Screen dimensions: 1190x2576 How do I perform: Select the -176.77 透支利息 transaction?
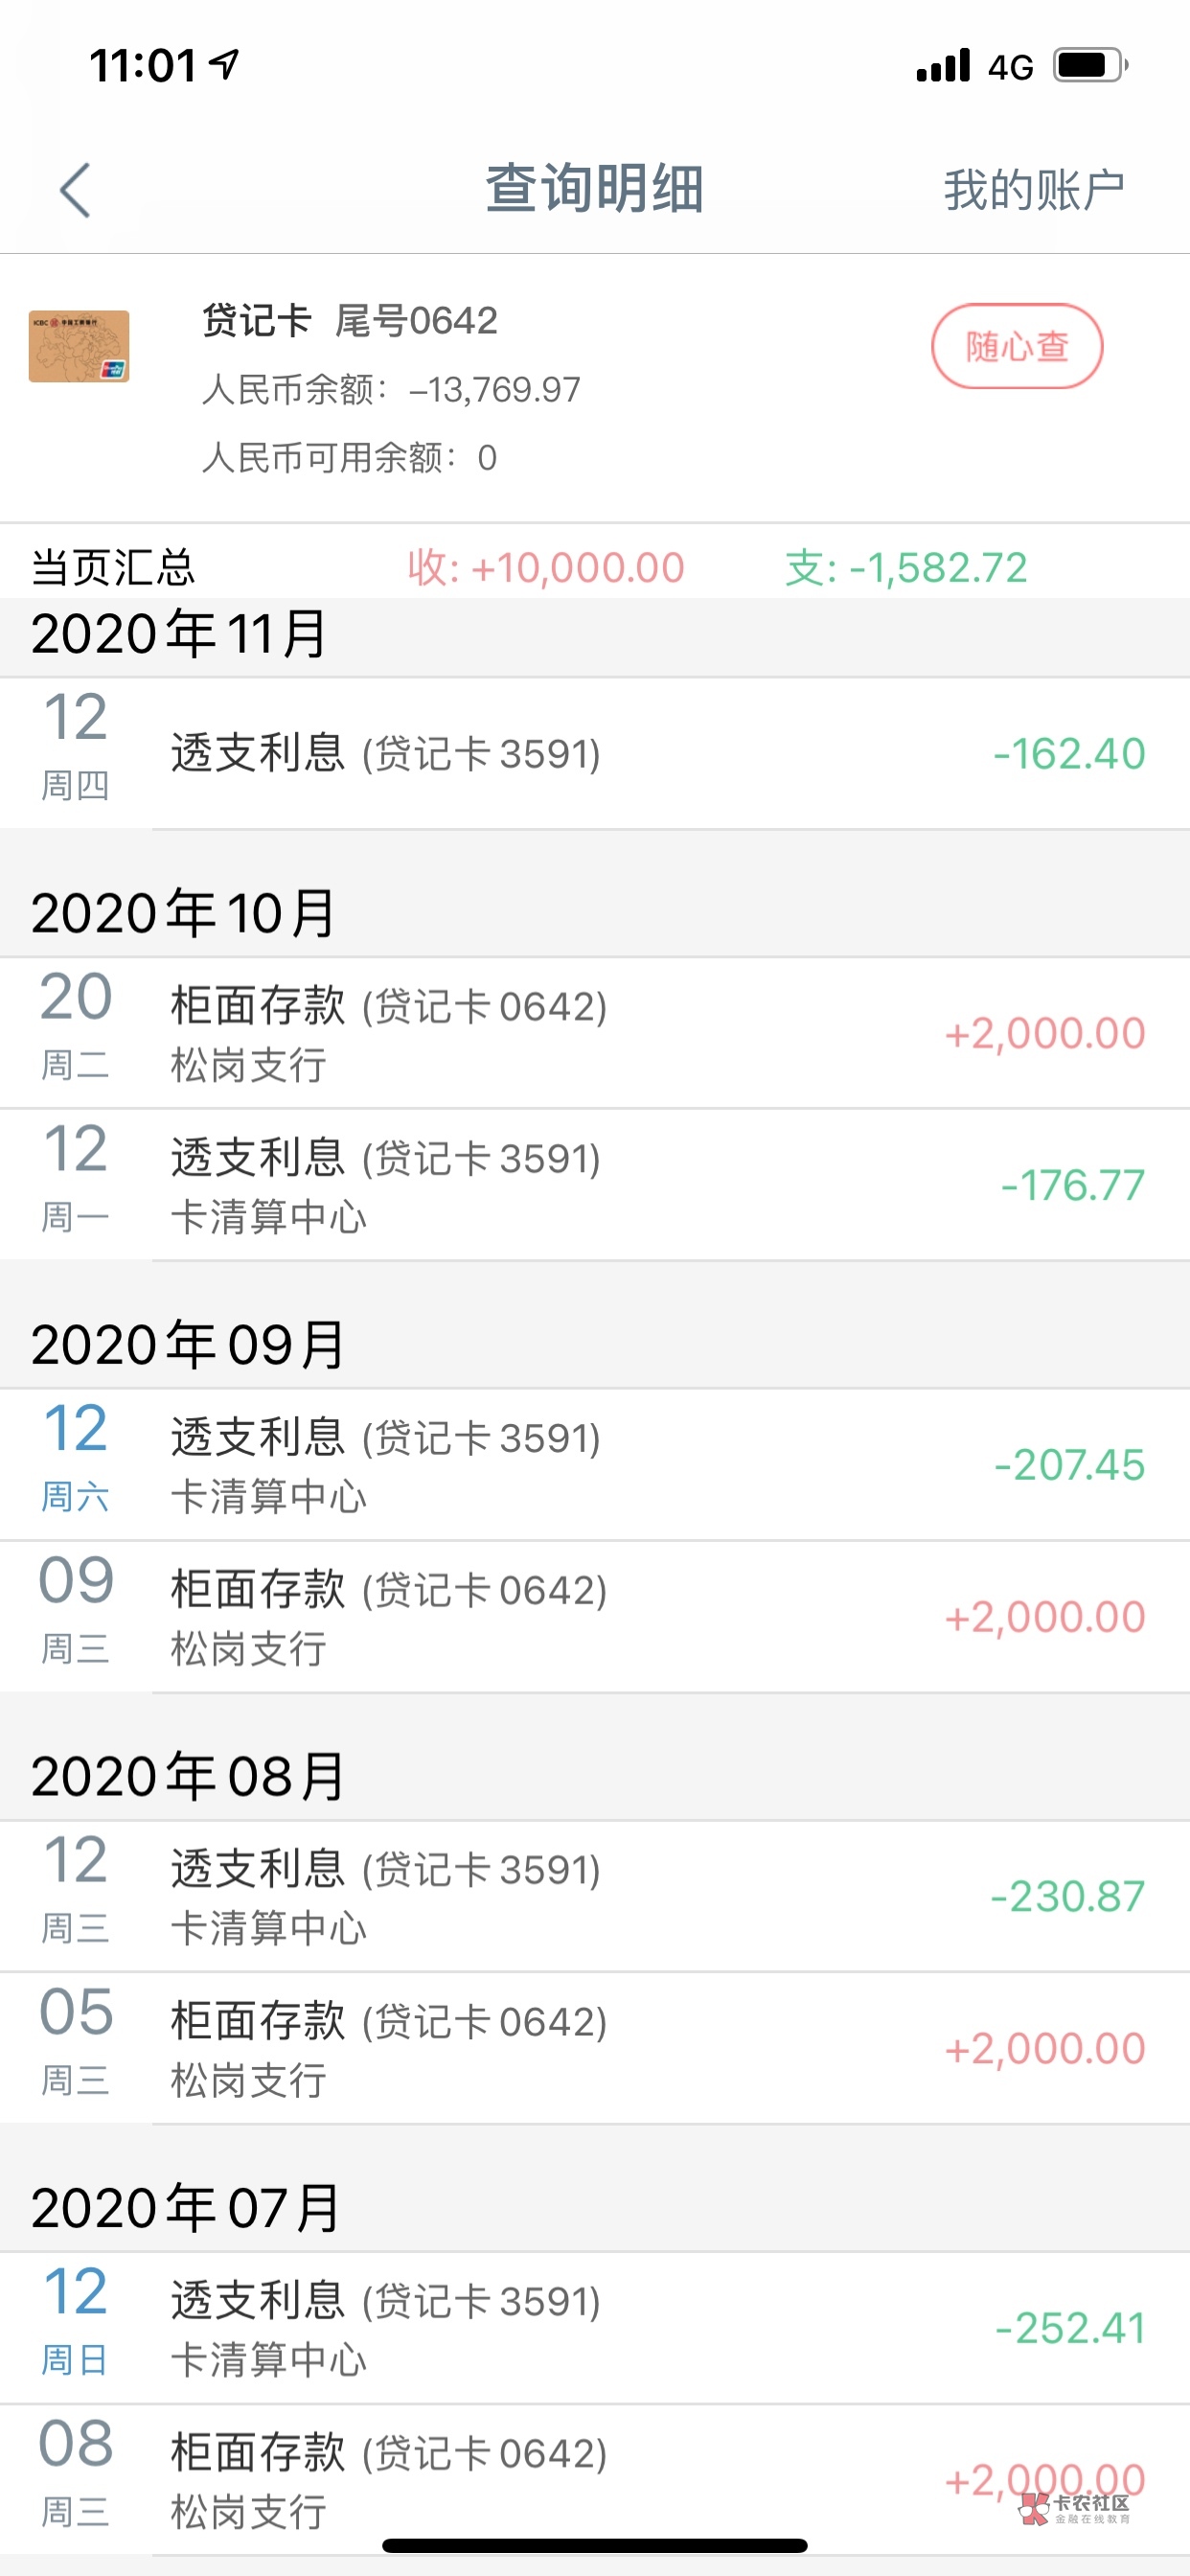595,1185
